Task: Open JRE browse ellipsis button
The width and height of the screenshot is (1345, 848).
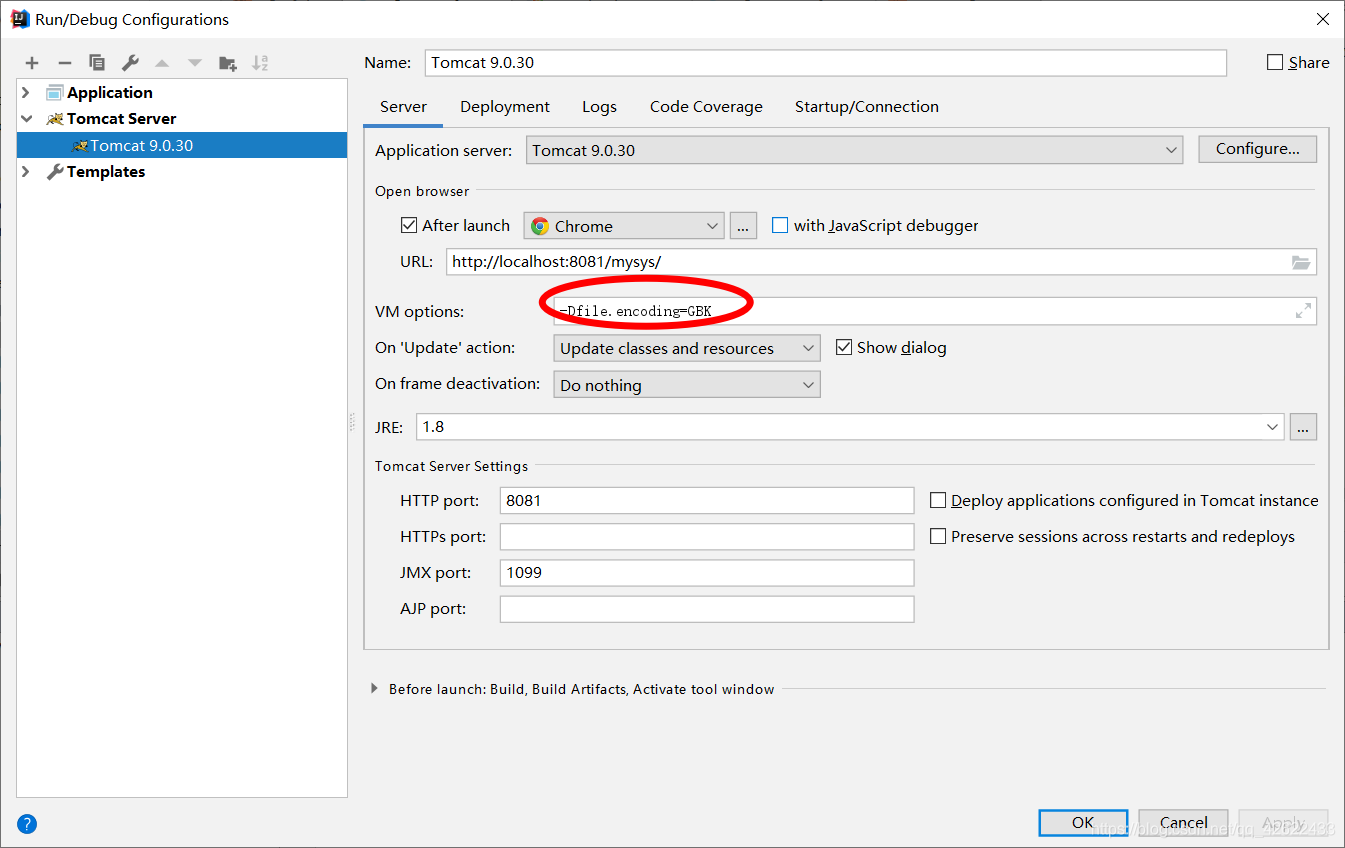Action: pyautogui.click(x=1303, y=427)
